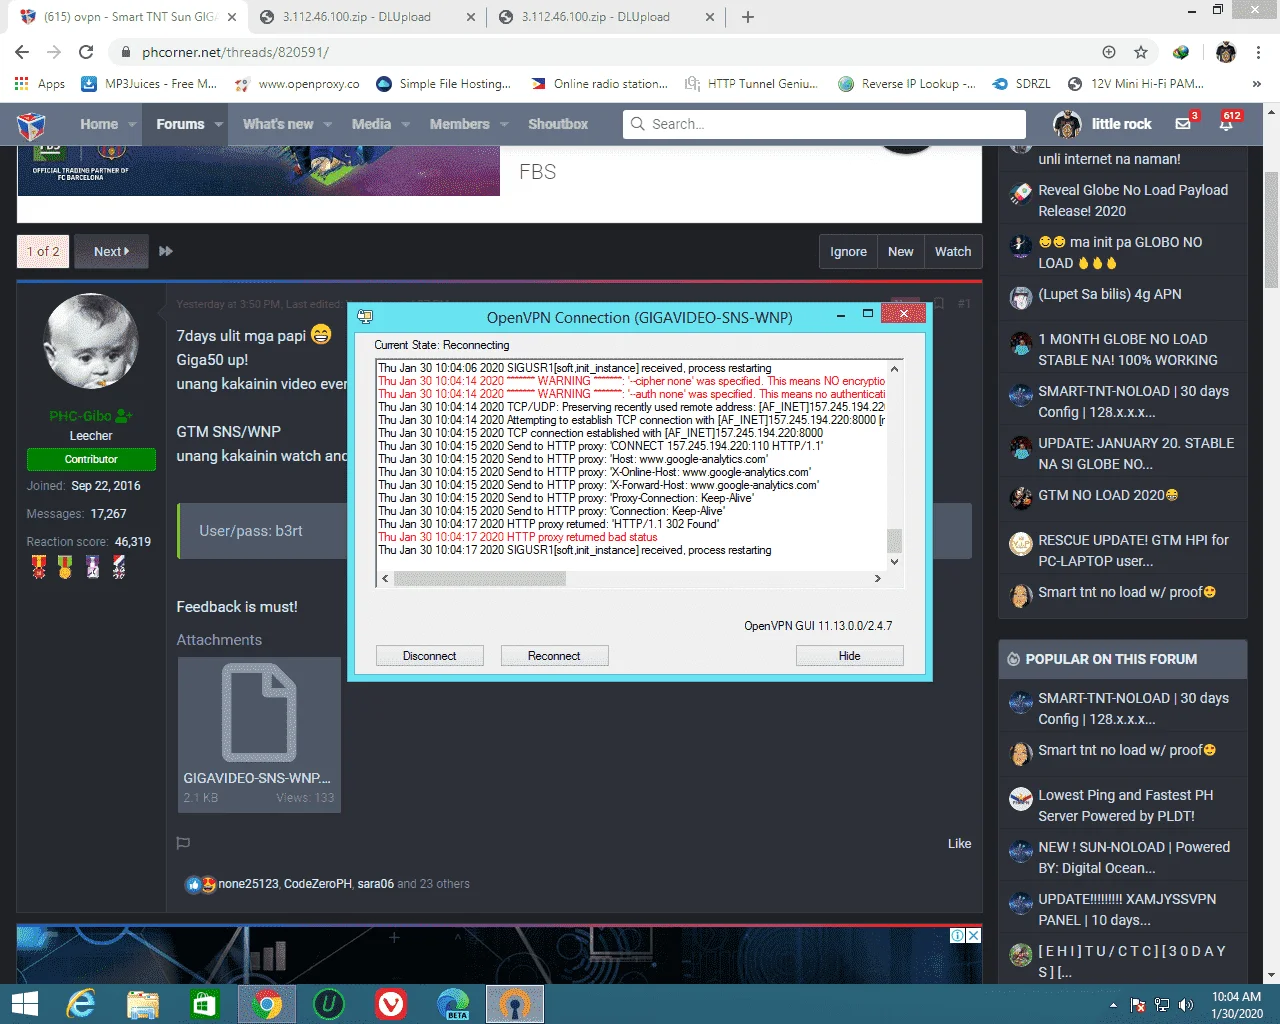
Task: Open 1 MONTH GLOBE NO LOAD thread
Action: coord(1128,349)
